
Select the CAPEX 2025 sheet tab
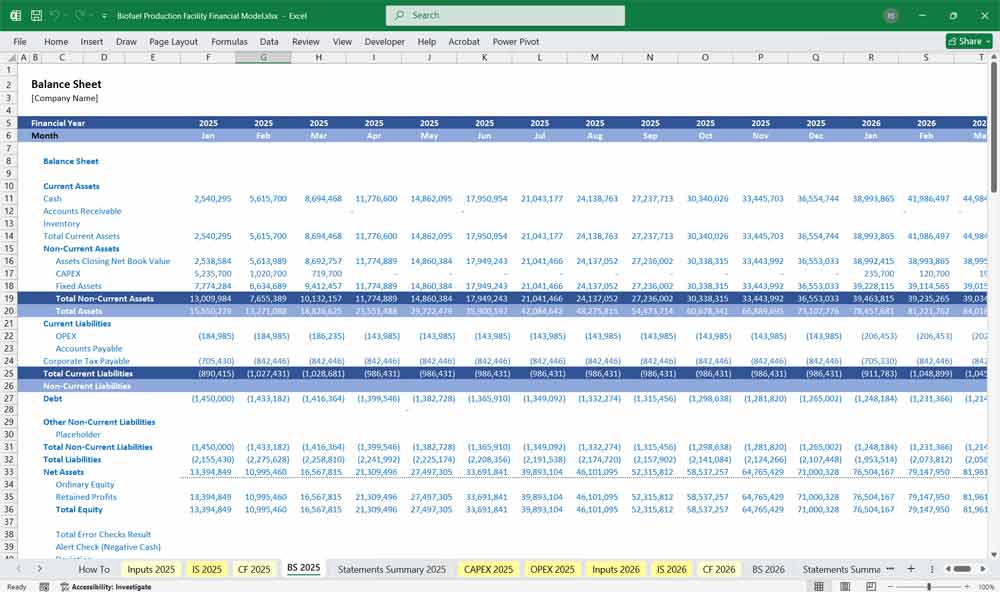pyautogui.click(x=487, y=568)
